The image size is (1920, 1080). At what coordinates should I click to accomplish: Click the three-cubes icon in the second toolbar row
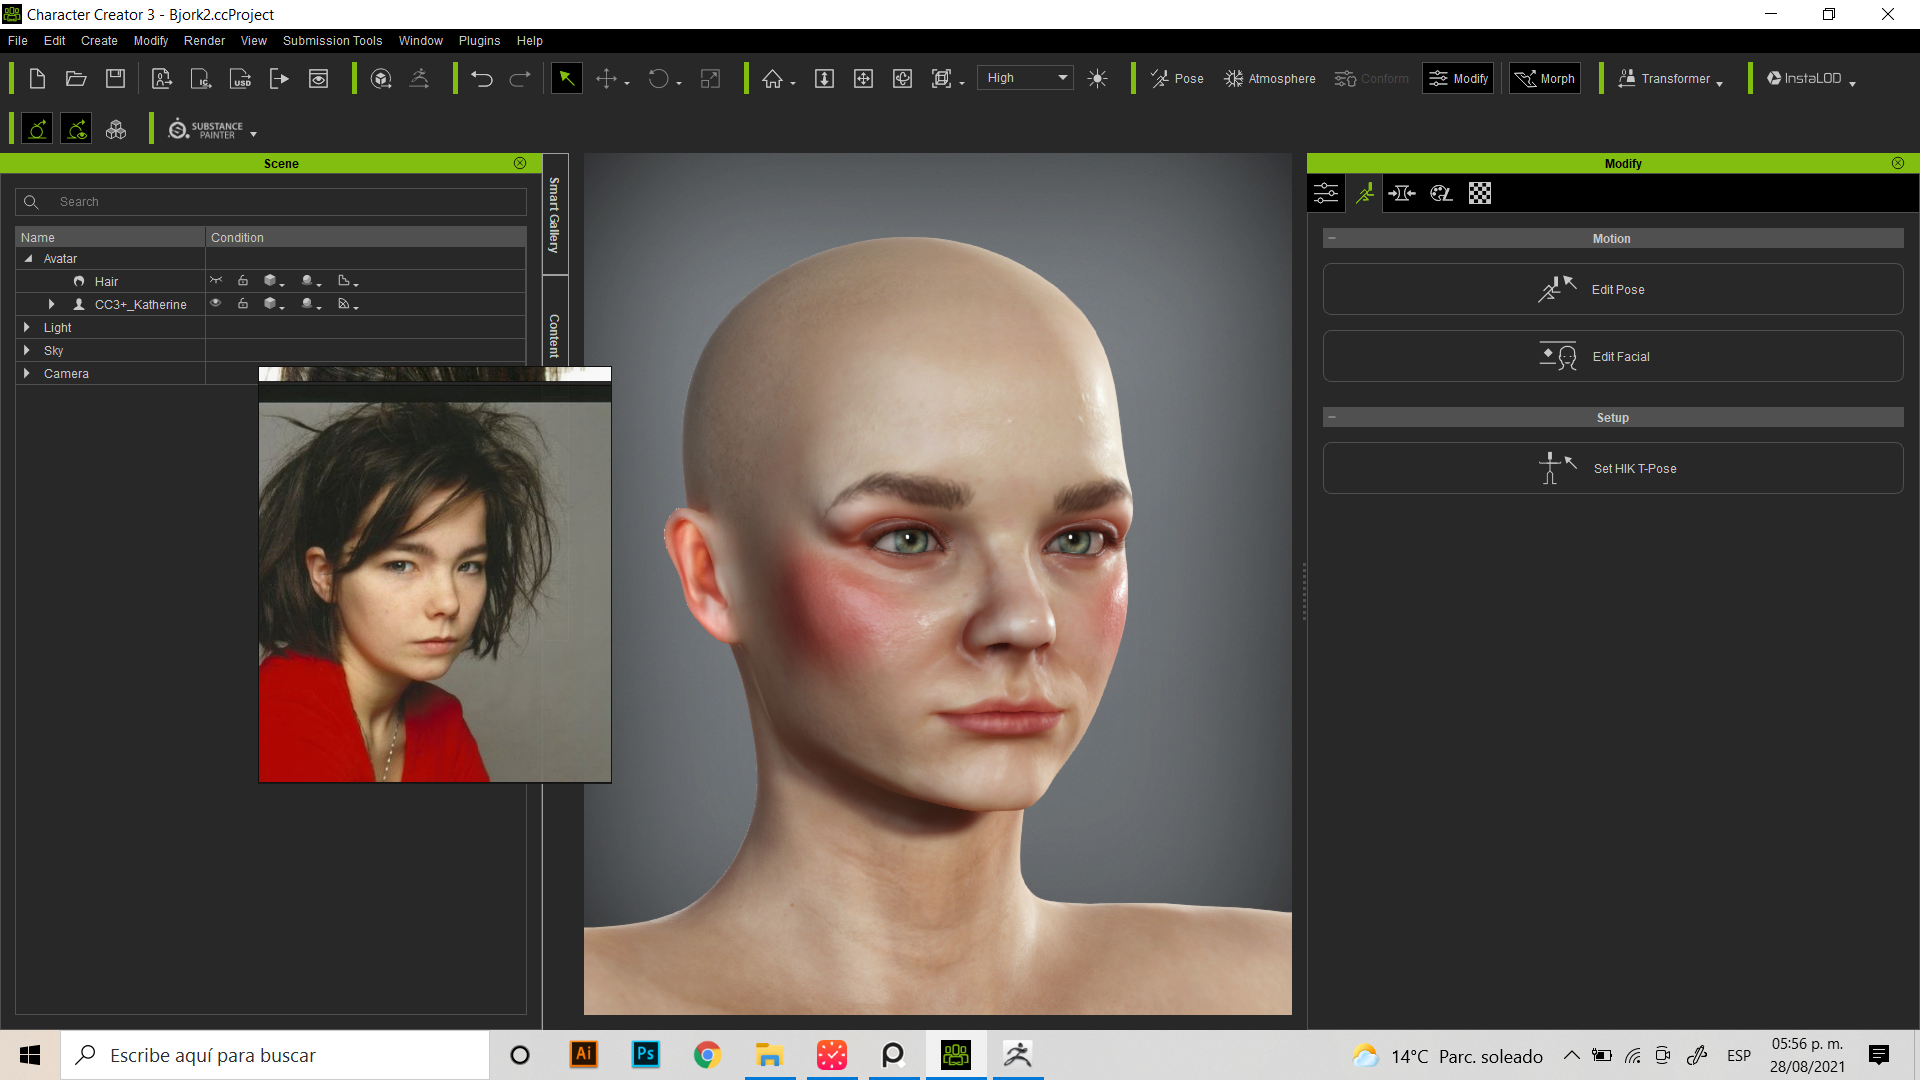click(x=116, y=130)
